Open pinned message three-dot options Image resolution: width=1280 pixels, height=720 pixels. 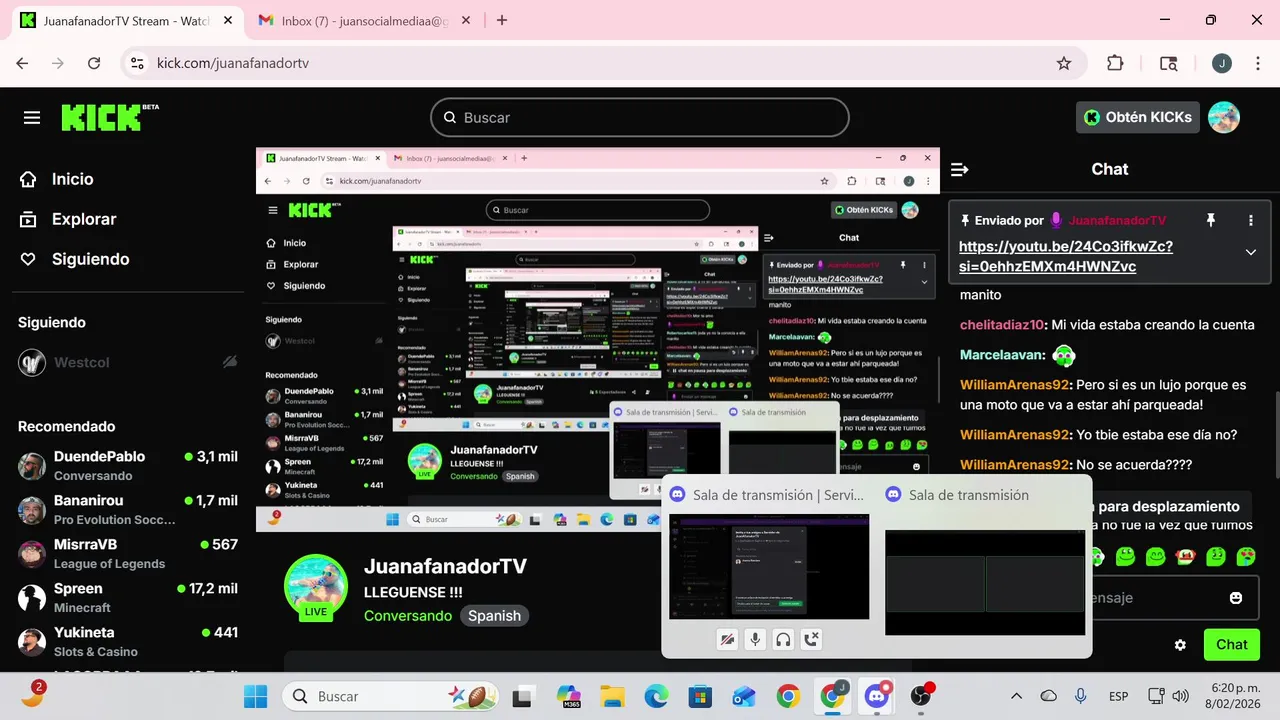[1250, 220]
